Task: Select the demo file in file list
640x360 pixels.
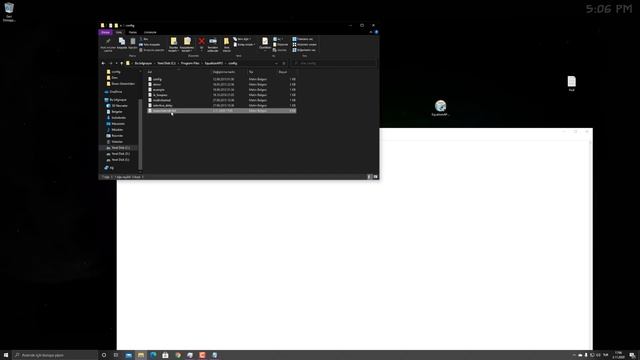Action: point(222,84)
